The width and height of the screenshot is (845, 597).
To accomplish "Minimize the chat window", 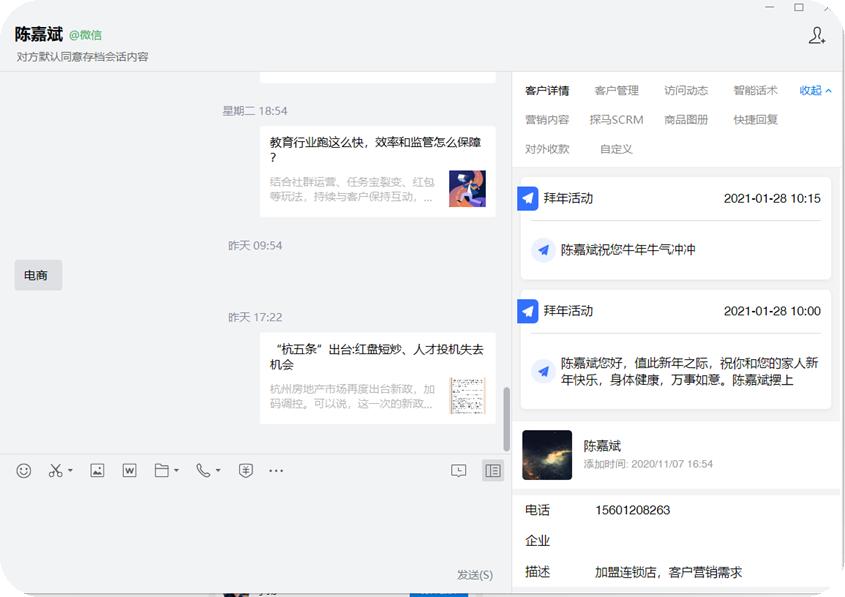I will (x=770, y=7).
